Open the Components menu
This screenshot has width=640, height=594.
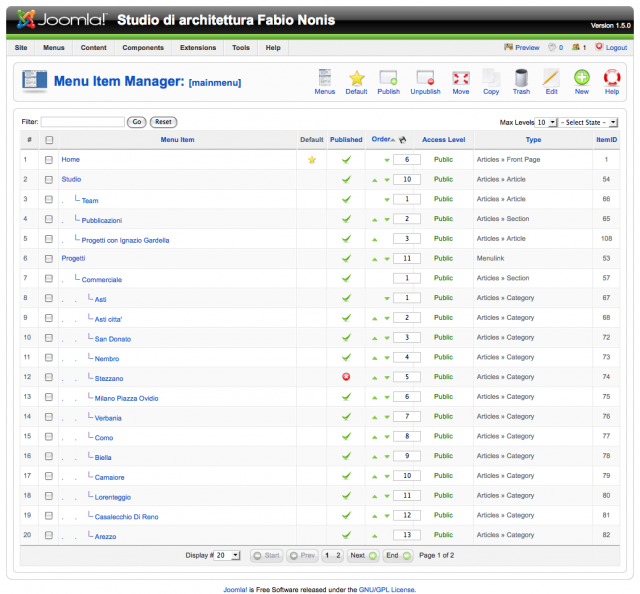point(143,47)
